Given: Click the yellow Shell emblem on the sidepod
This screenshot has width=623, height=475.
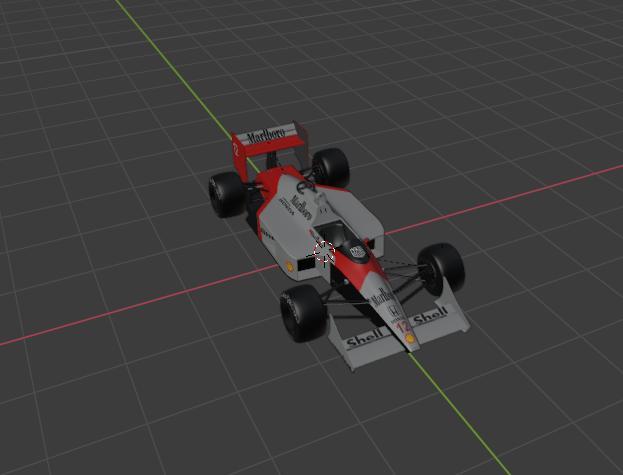Looking at the screenshot, I should [x=290, y=266].
